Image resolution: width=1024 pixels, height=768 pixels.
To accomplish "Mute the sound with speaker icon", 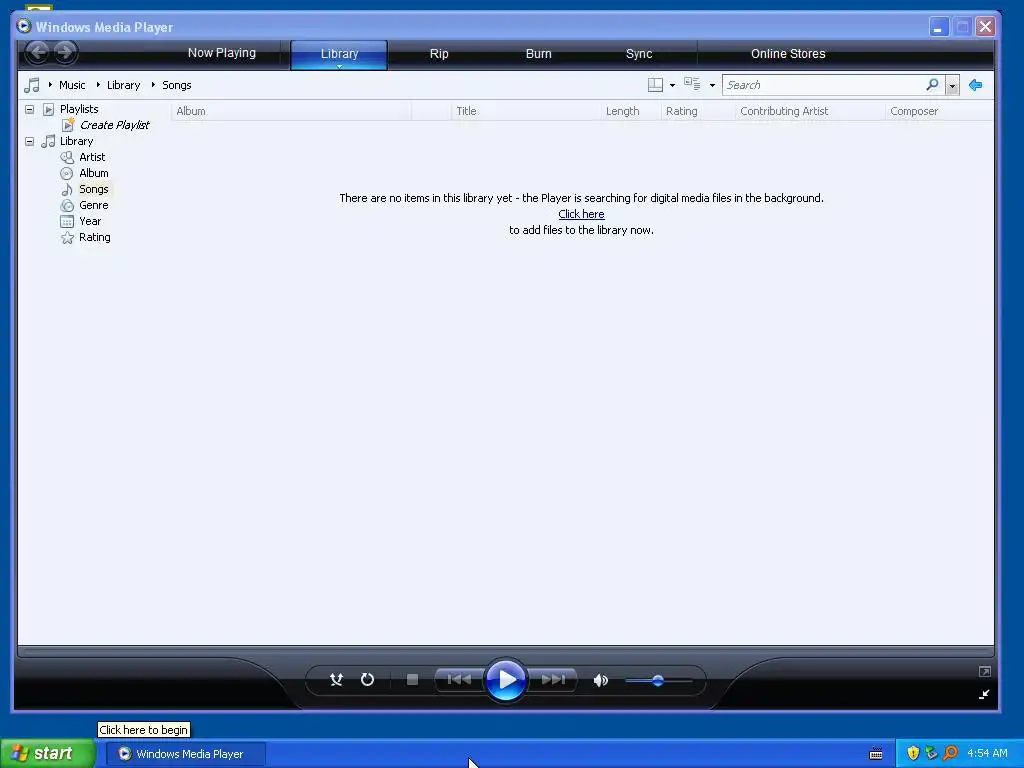I will [x=600, y=680].
